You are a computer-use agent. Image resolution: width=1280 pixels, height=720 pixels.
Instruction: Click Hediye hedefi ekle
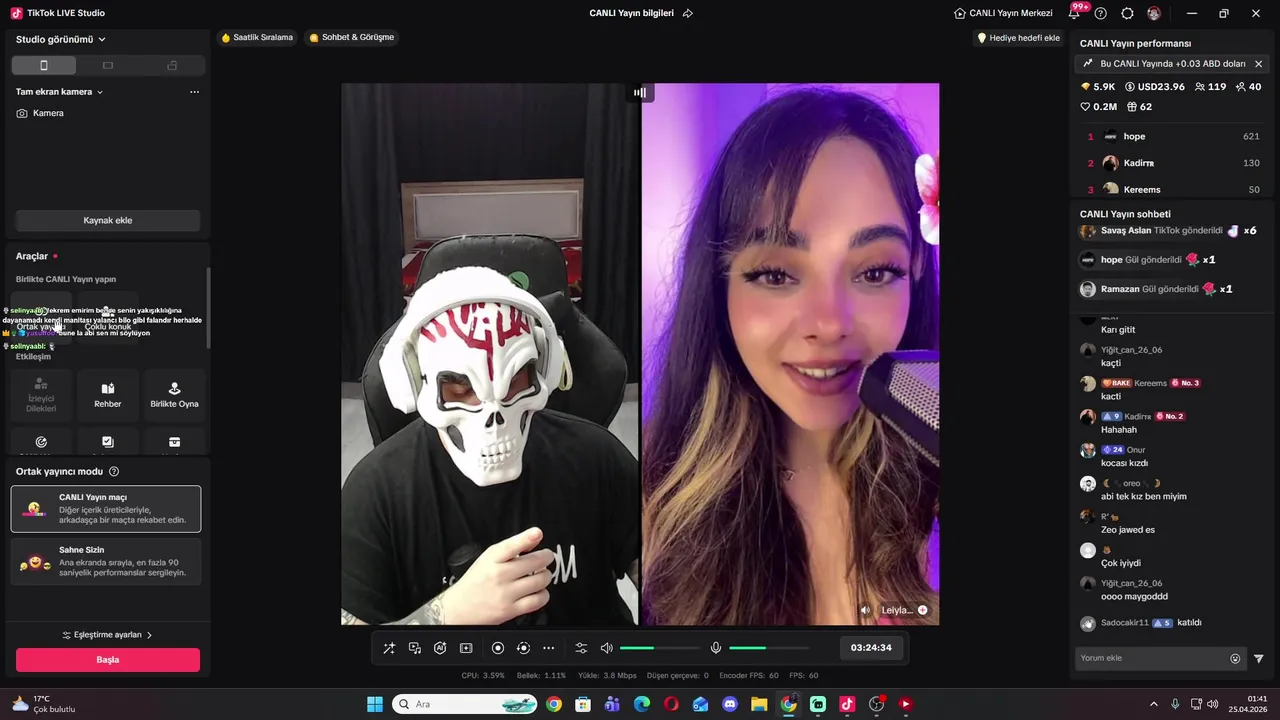tap(1018, 38)
